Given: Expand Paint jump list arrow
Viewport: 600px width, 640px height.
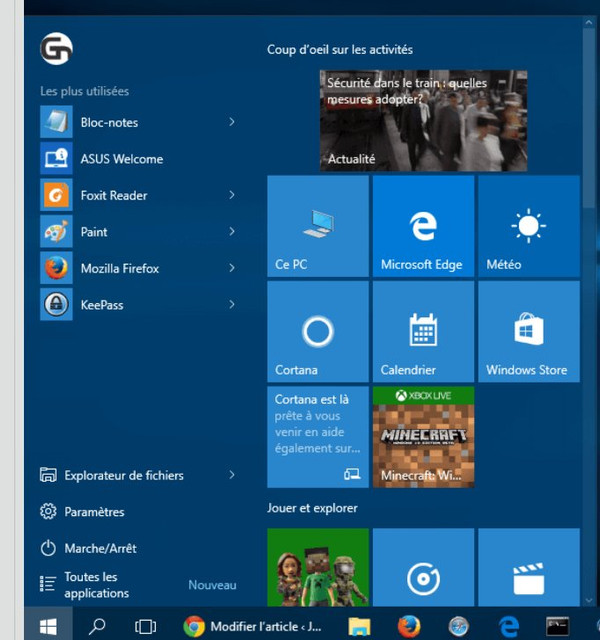Looking at the screenshot, I should coord(232,231).
